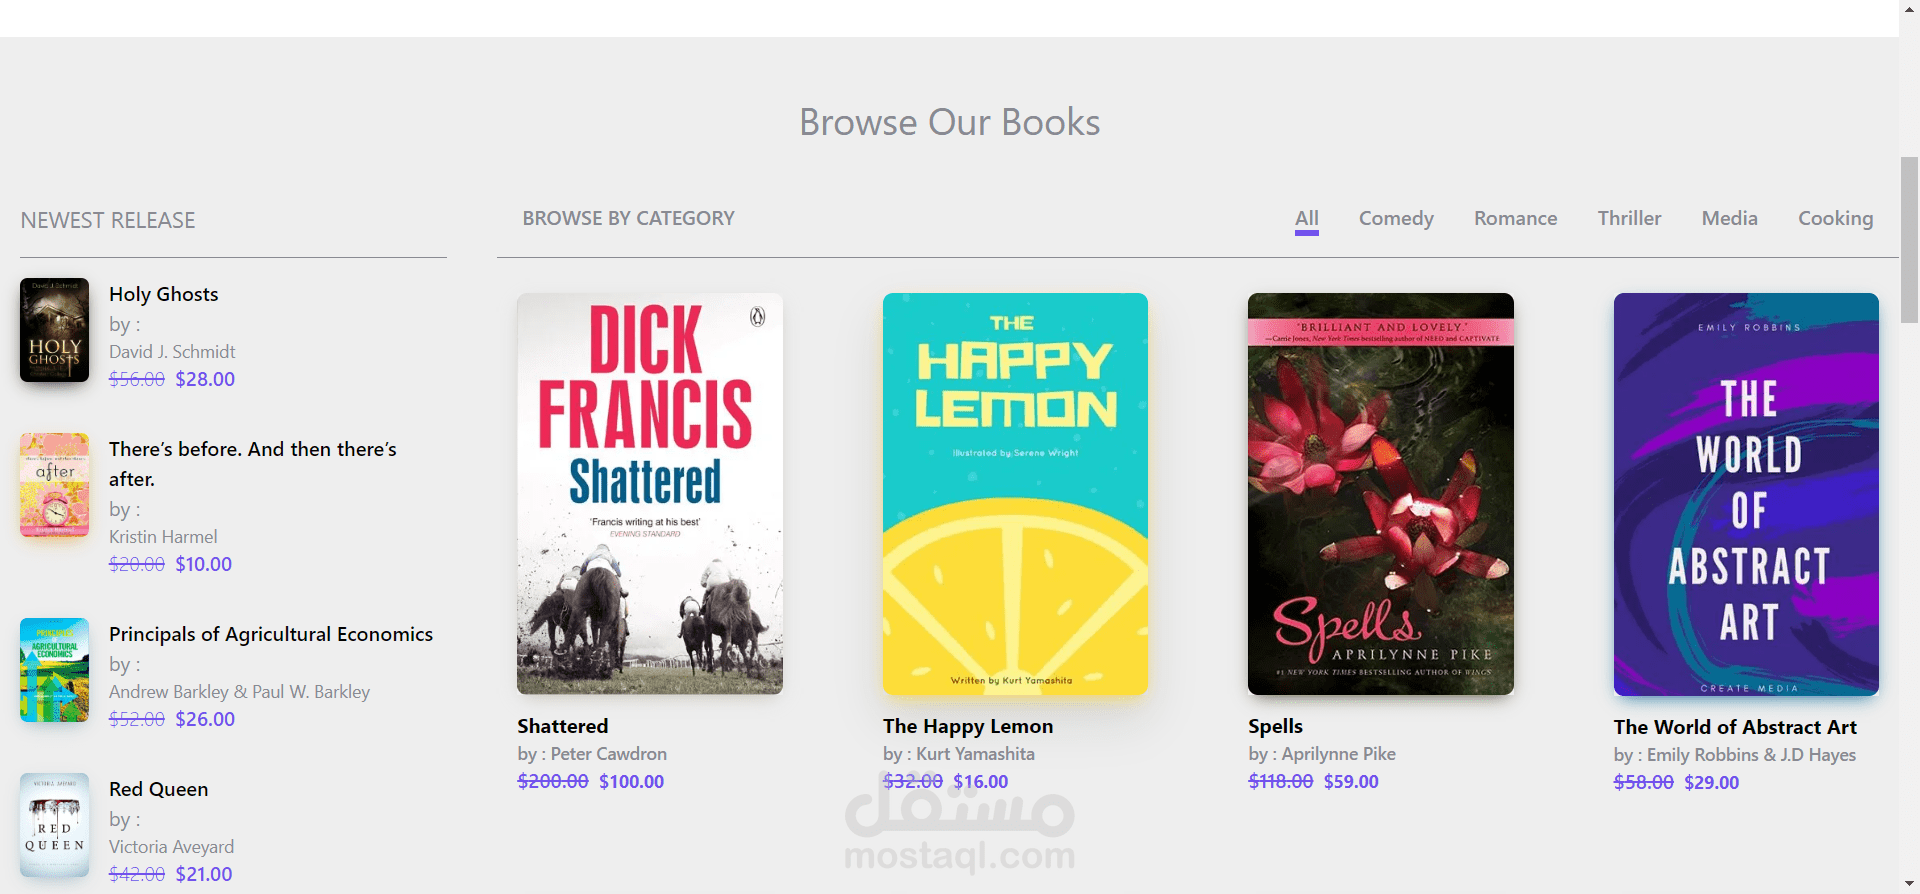
Task: Open the Shattered title below cover
Action: click(563, 726)
